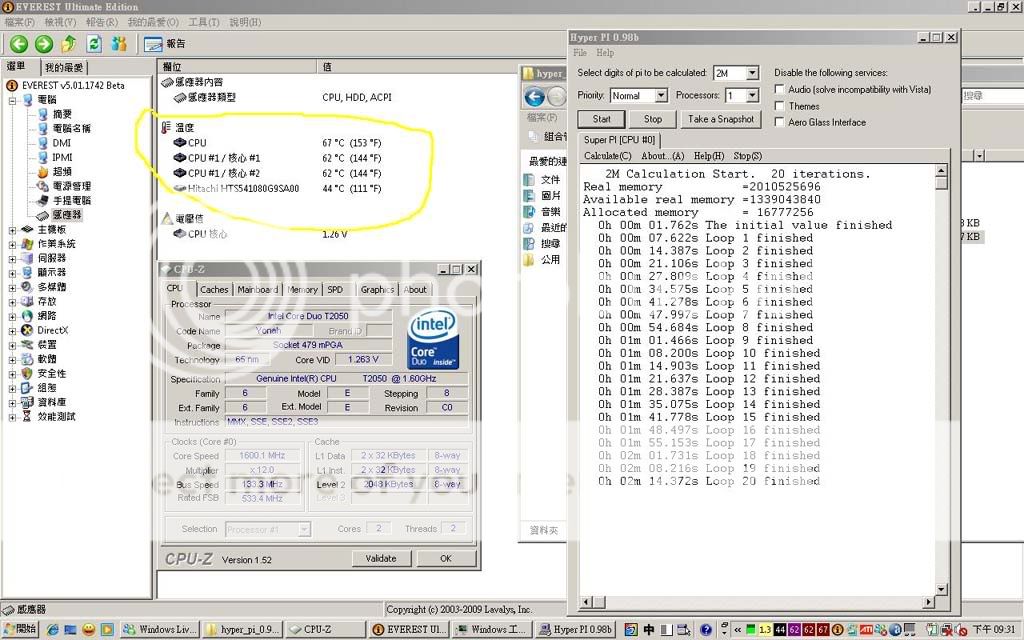Click the black 44 temperature tray icon
Screen dimensions: 1024x640
(x=780, y=630)
